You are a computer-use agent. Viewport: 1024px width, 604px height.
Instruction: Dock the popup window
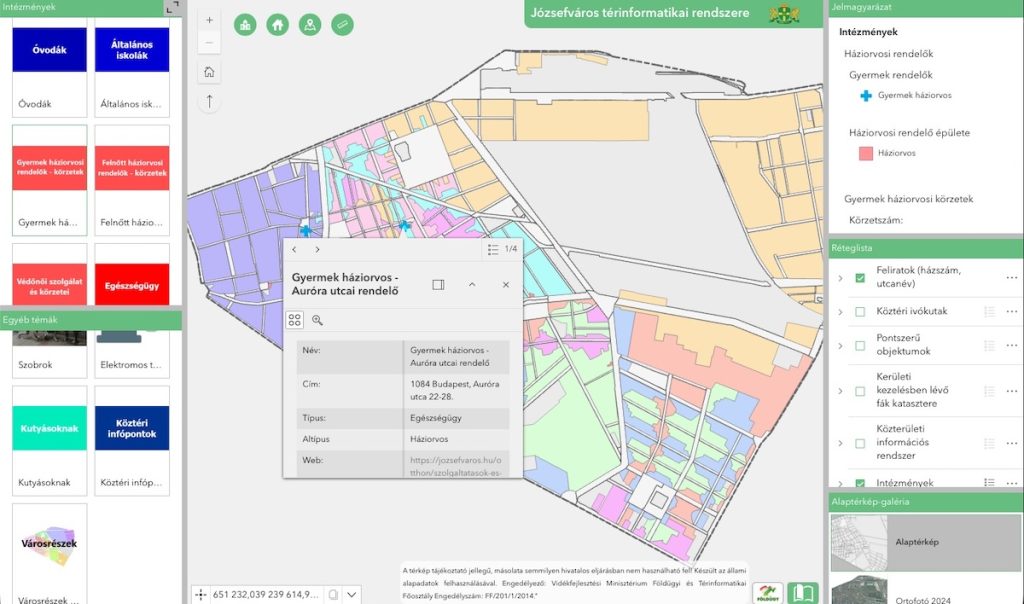click(x=438, y=285)
